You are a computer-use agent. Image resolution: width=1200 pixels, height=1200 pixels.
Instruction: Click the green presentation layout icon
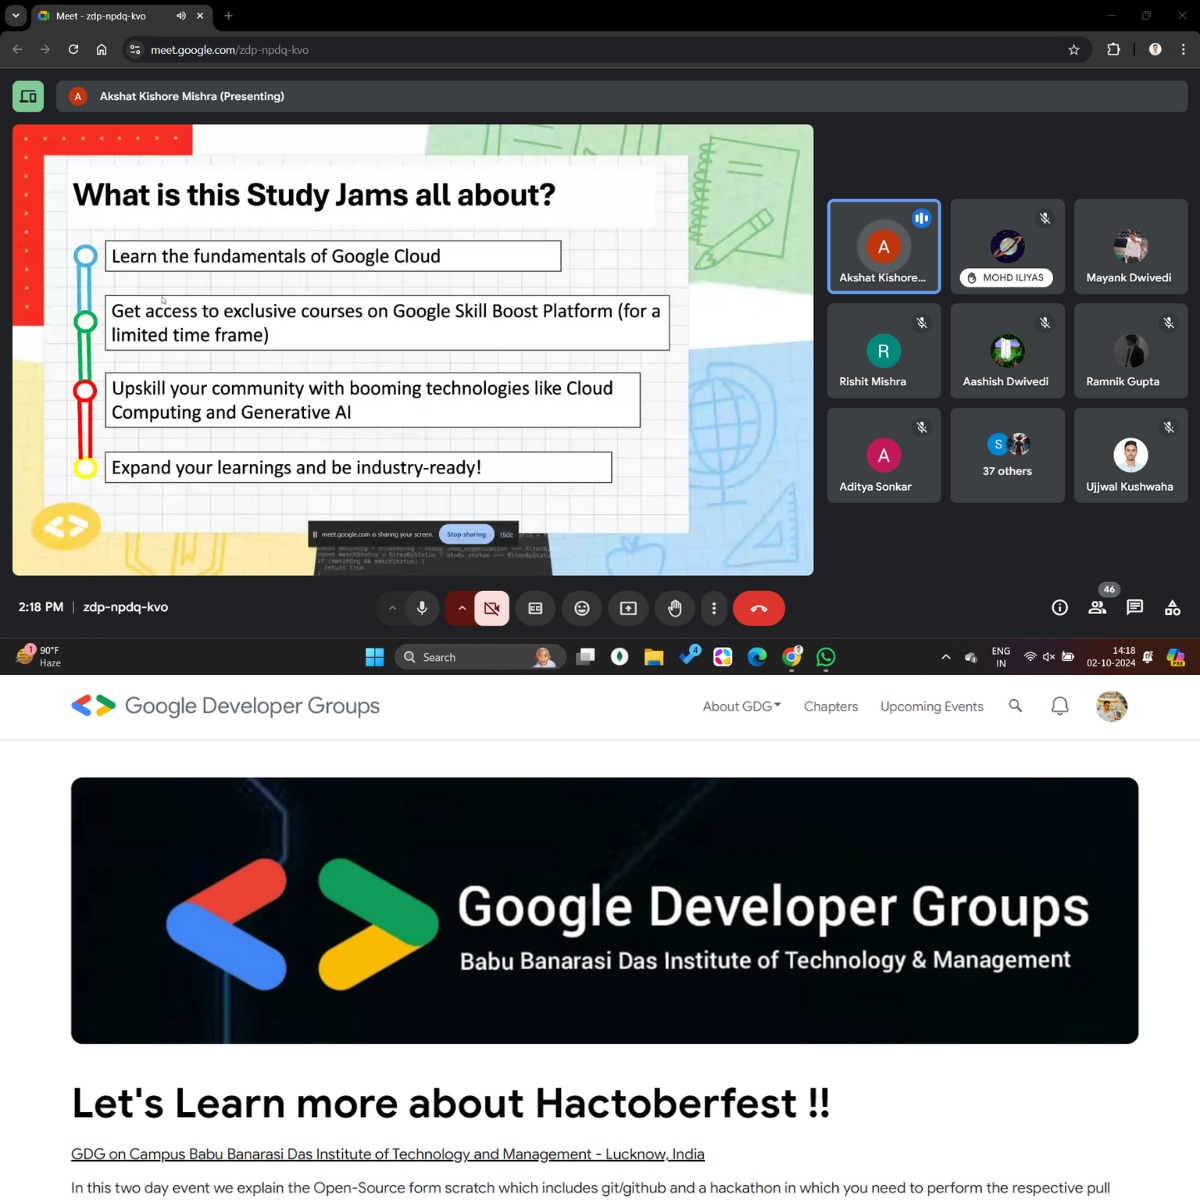tap(28, 96)
